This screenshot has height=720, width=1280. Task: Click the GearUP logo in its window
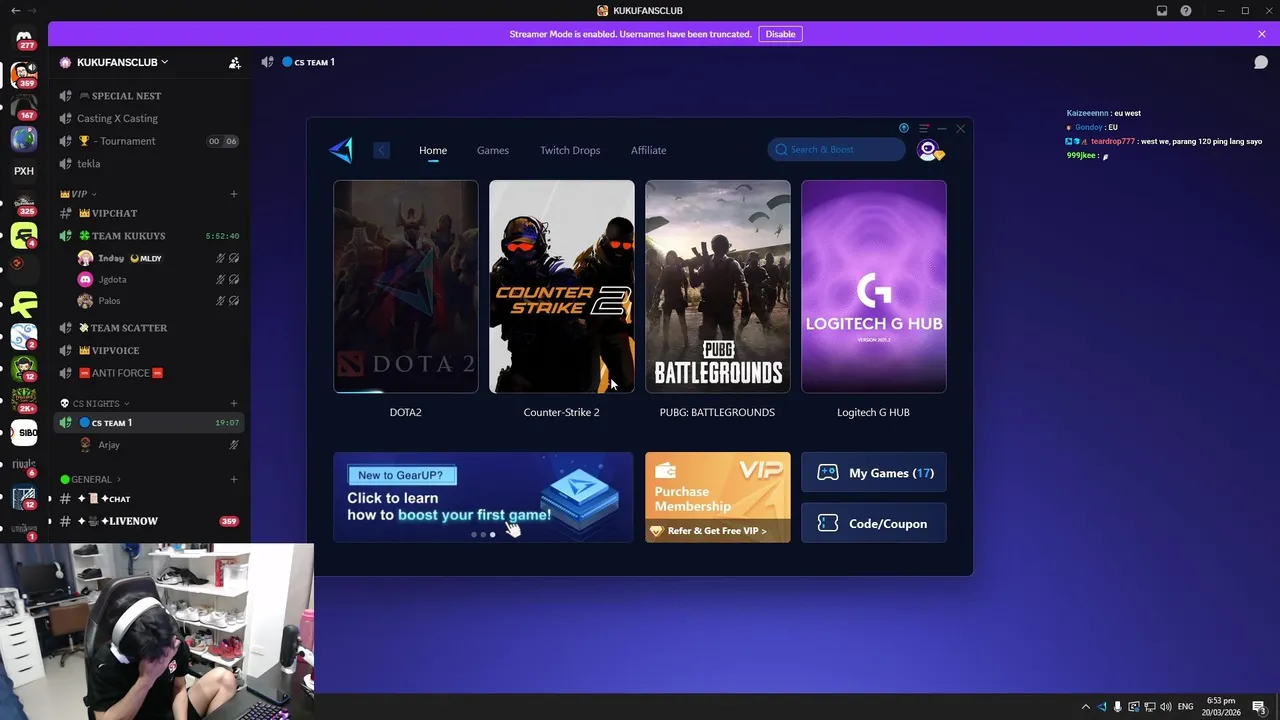coord(341,150)
